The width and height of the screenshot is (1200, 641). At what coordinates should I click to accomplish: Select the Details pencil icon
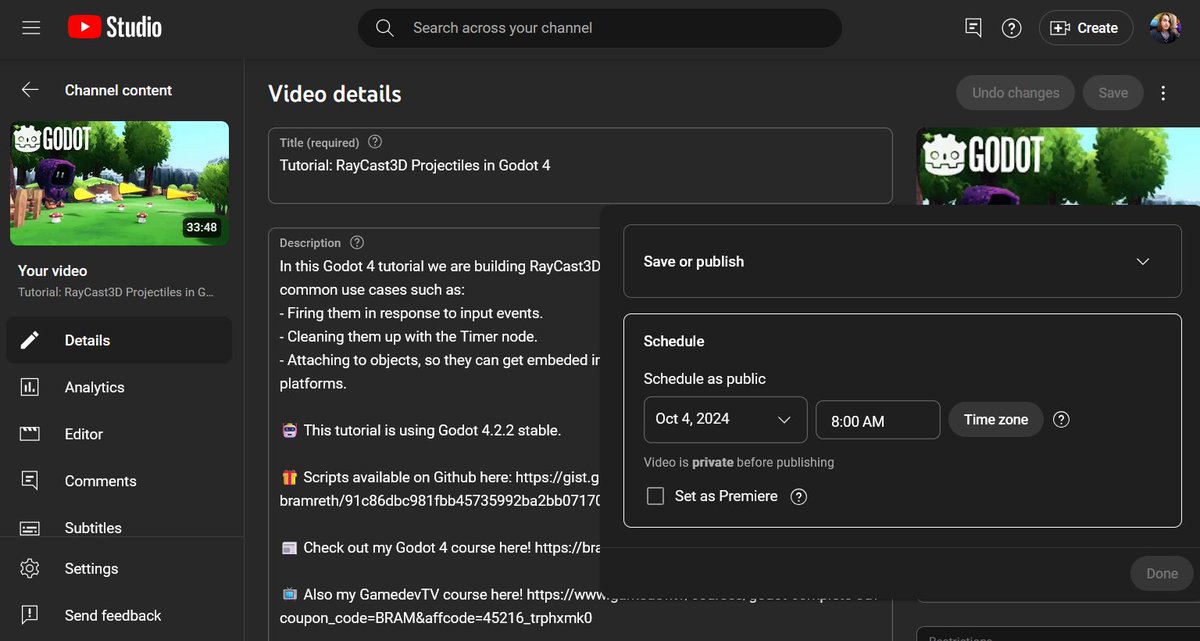pyautogui.click(x=30, y=340)
